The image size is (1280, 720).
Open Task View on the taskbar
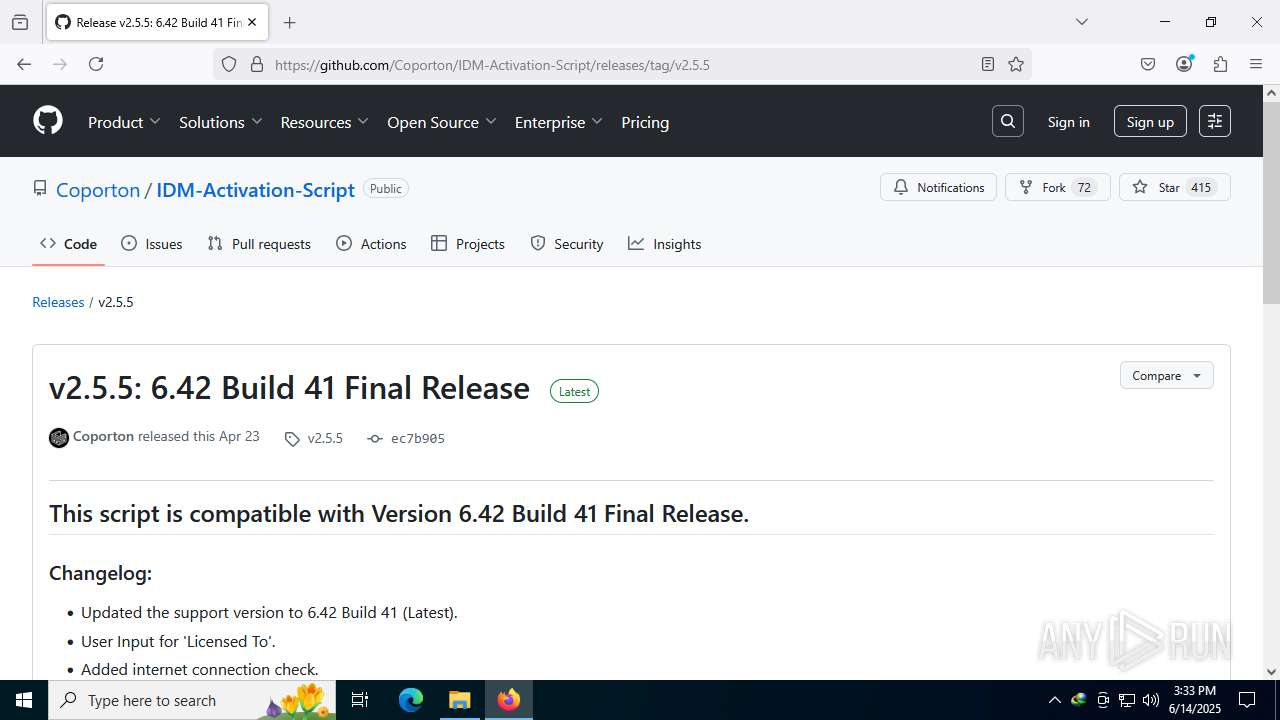(x=361, y=700)
